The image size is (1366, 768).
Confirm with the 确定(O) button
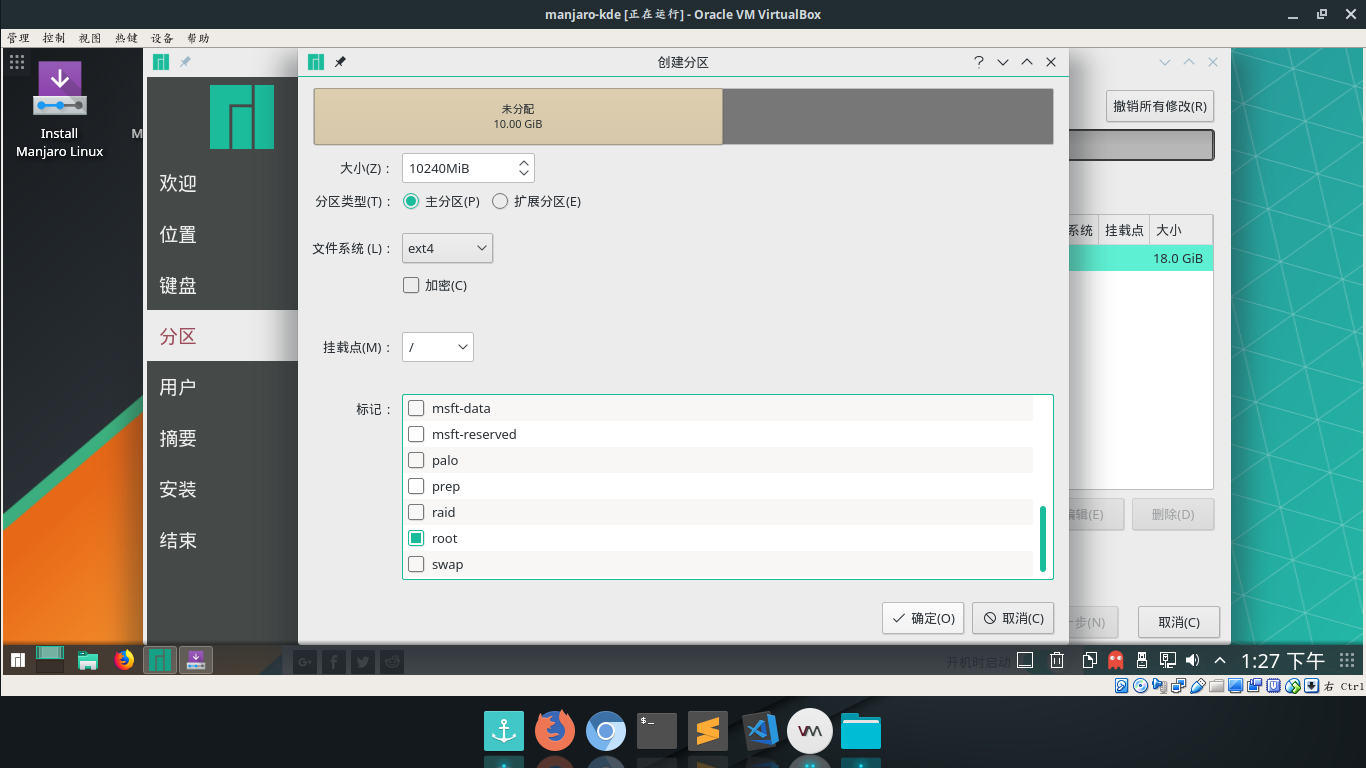pos(923,618)
